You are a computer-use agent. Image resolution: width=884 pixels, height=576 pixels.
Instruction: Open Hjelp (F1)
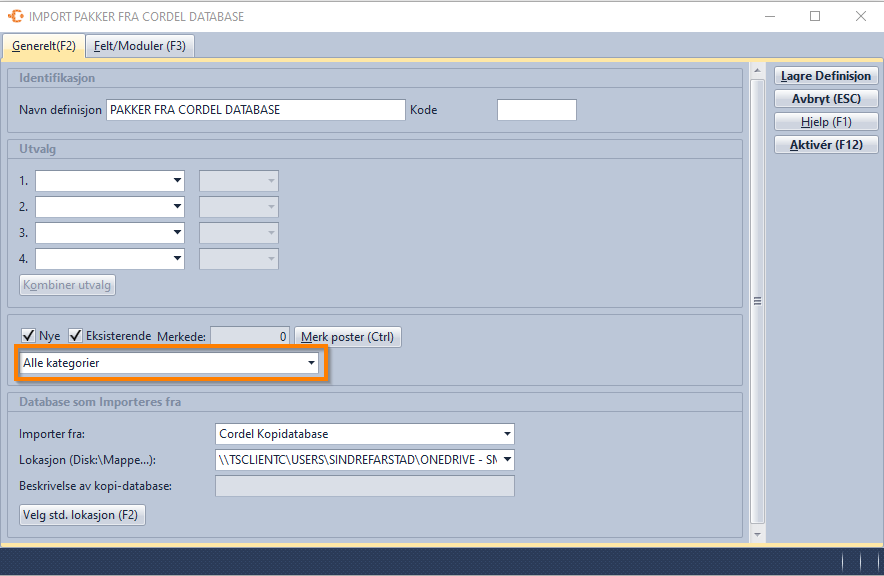[x=826, y=122]
